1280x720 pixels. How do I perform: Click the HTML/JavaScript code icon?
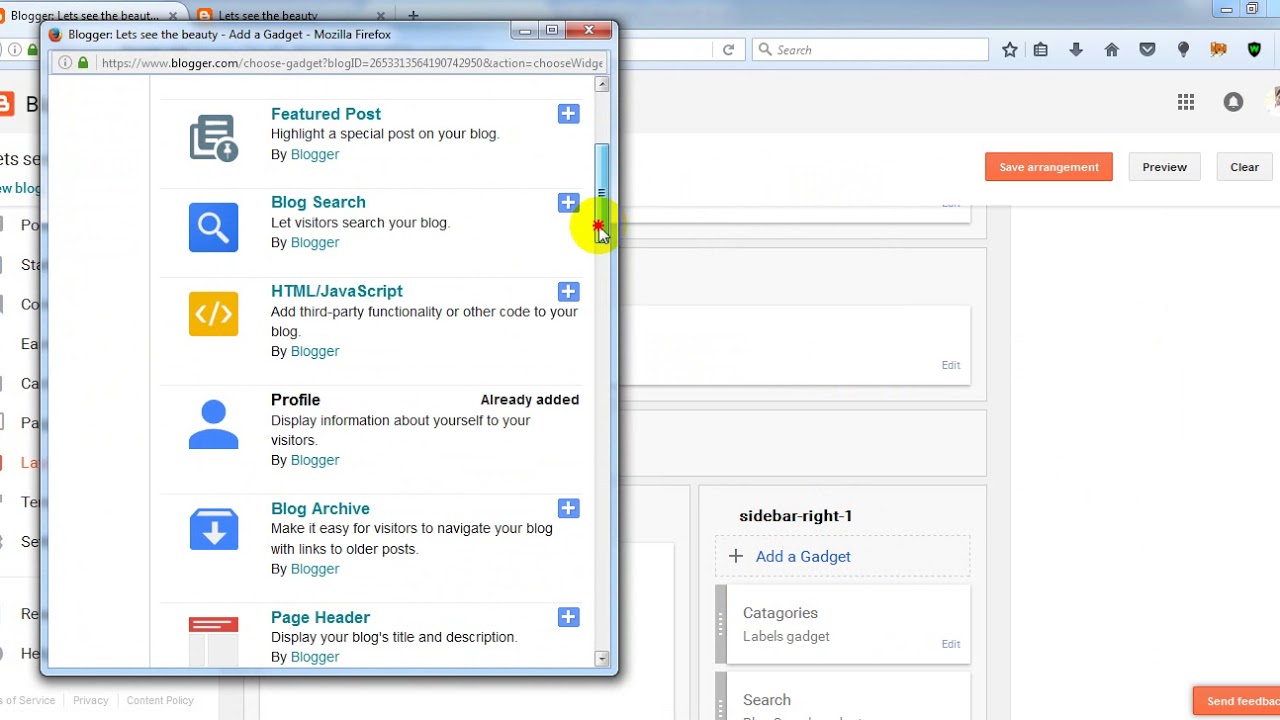(214, 315)
